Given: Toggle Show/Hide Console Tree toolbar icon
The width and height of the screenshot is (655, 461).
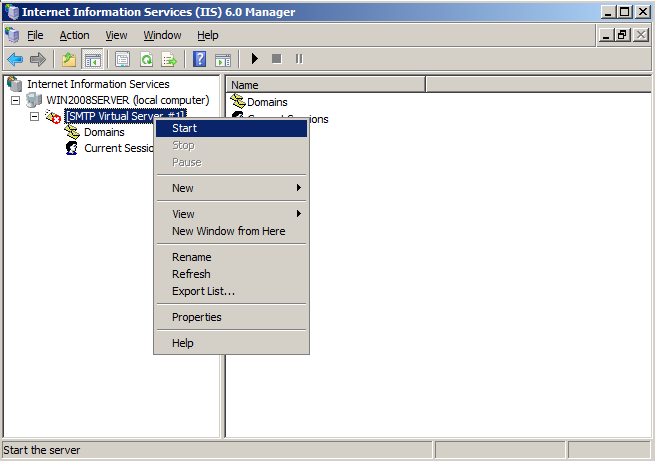Looking at the screenshot, I should point(92,59).
